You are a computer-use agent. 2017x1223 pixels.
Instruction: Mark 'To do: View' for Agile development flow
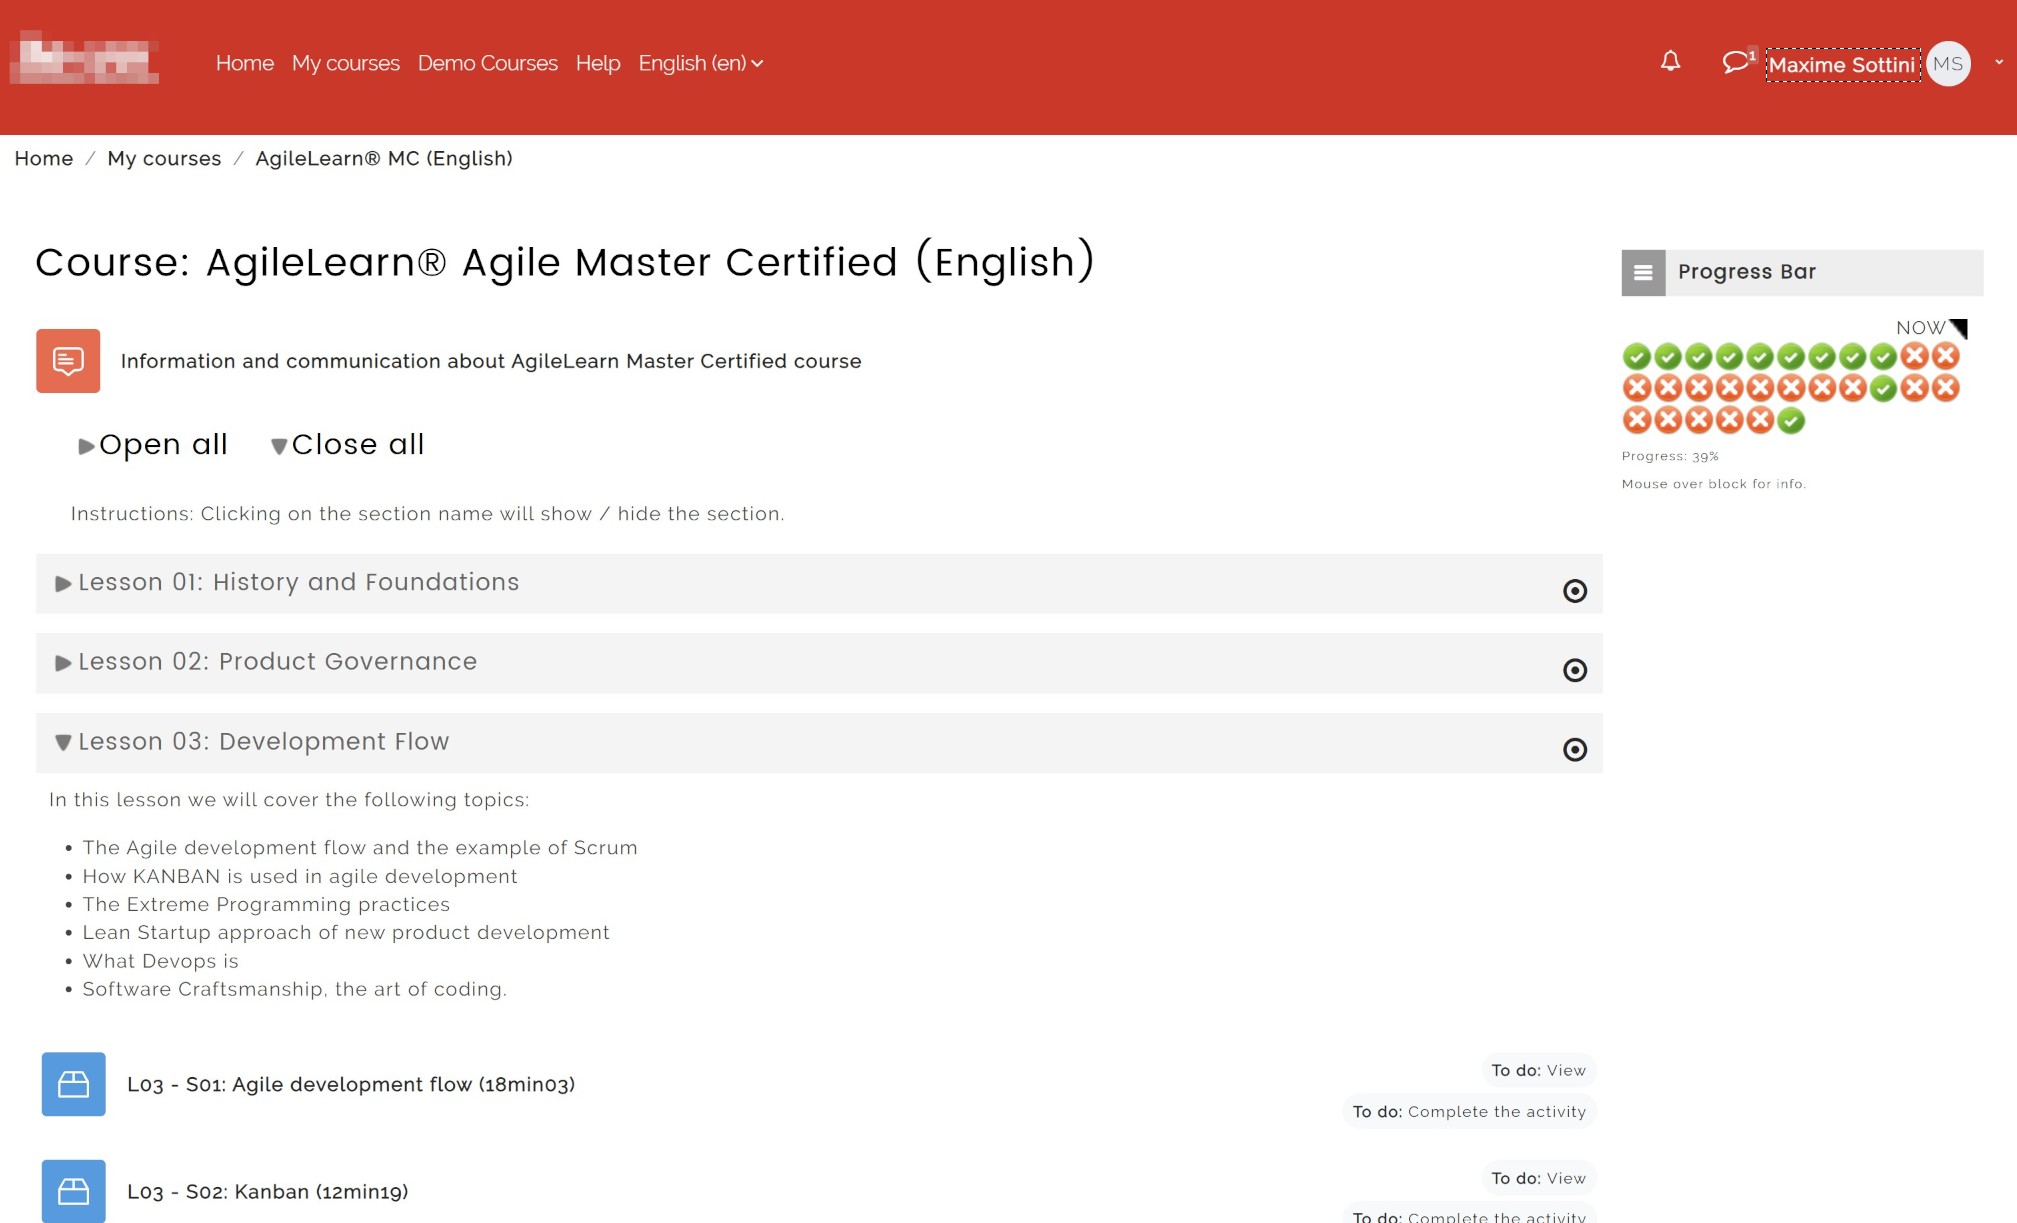pyautogui.click(x=1539, y=1070)
